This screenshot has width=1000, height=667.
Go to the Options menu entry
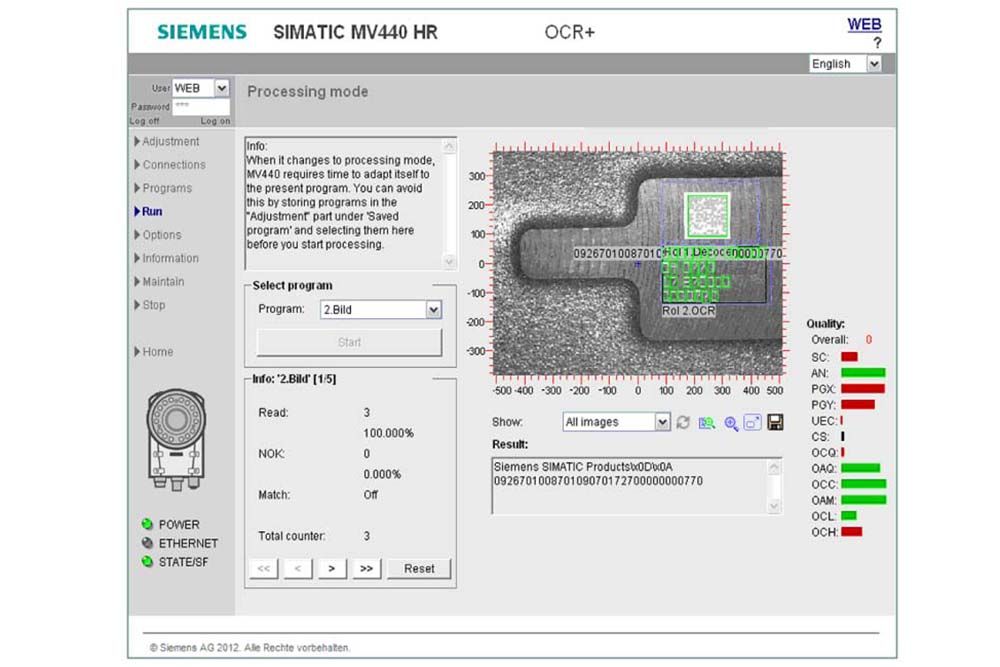click(161, 235)
